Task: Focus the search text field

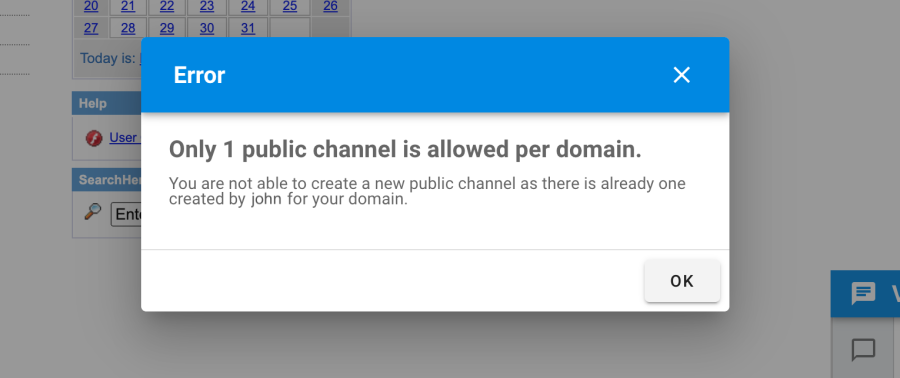Action: [126, 214]
